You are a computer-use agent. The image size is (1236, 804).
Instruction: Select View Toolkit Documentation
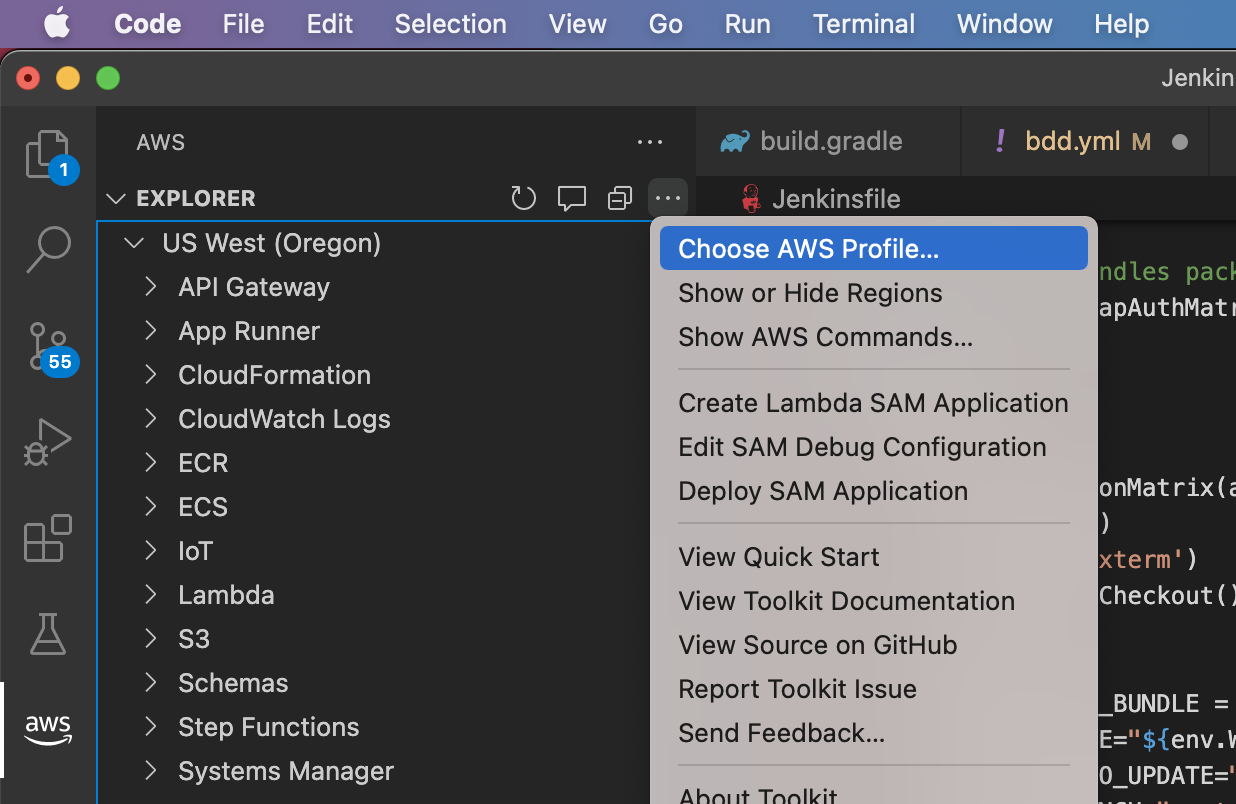(874, 601)
